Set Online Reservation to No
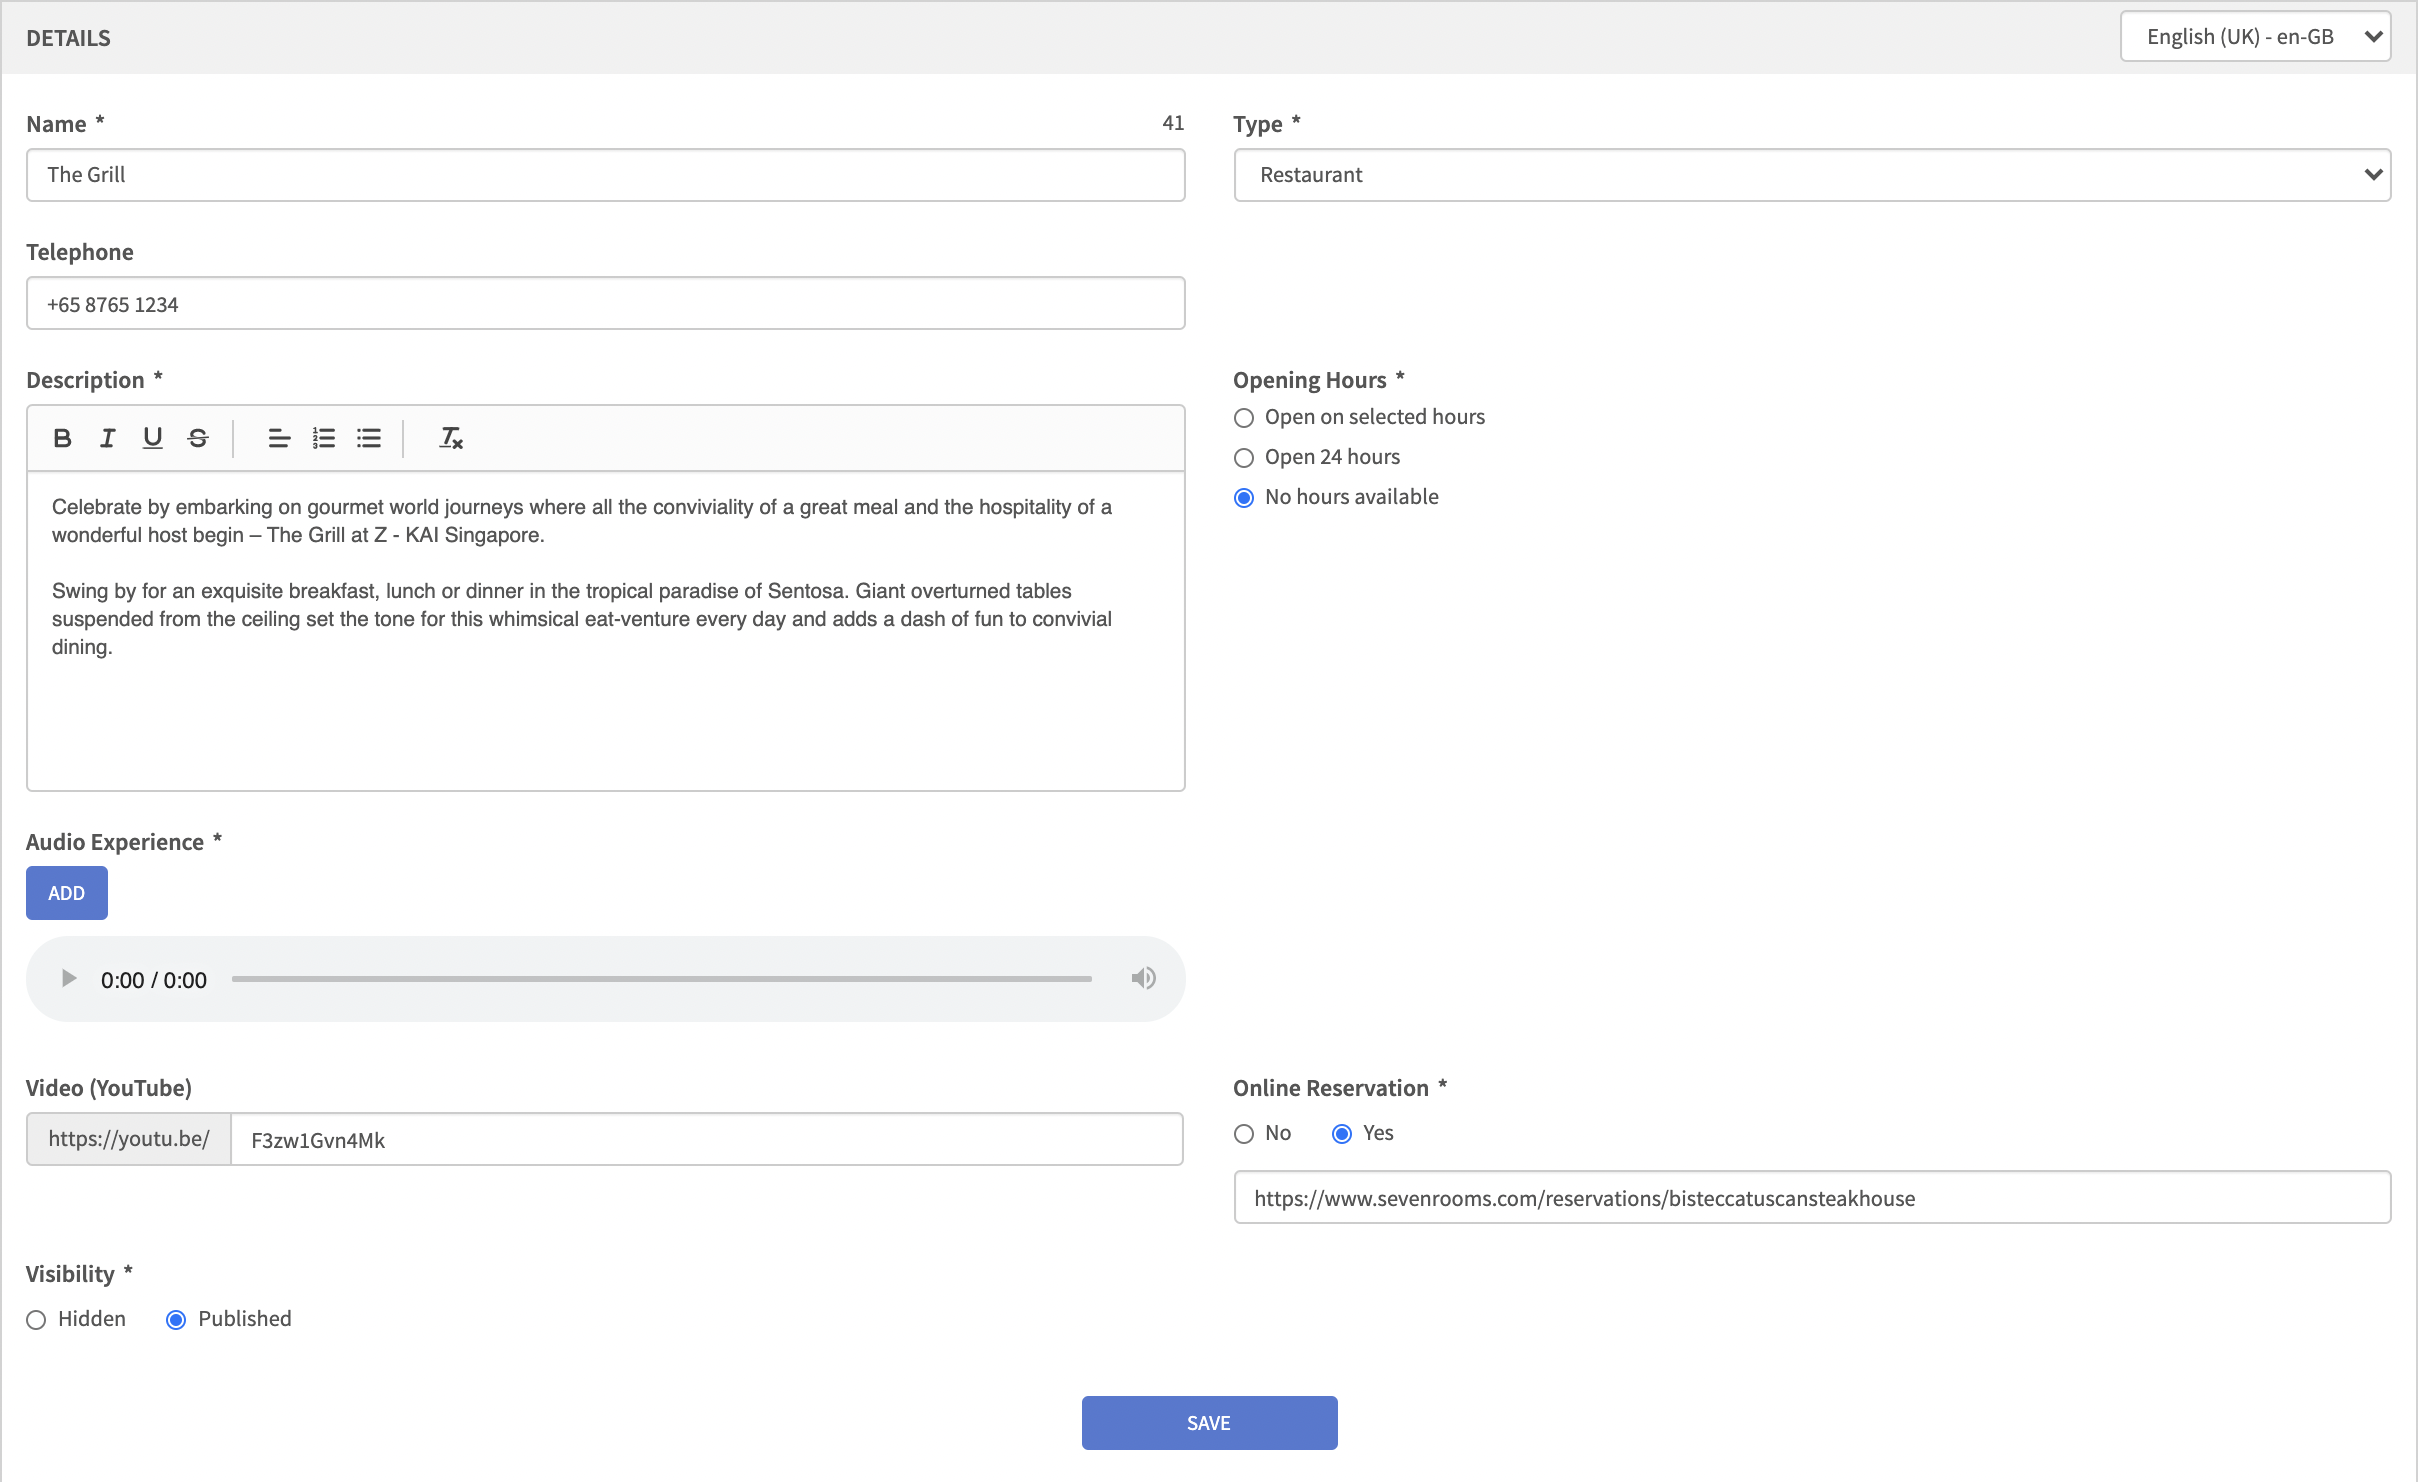Image resolution: width=2418 pixels, height=1482 pixels. coord(1244,1134)
